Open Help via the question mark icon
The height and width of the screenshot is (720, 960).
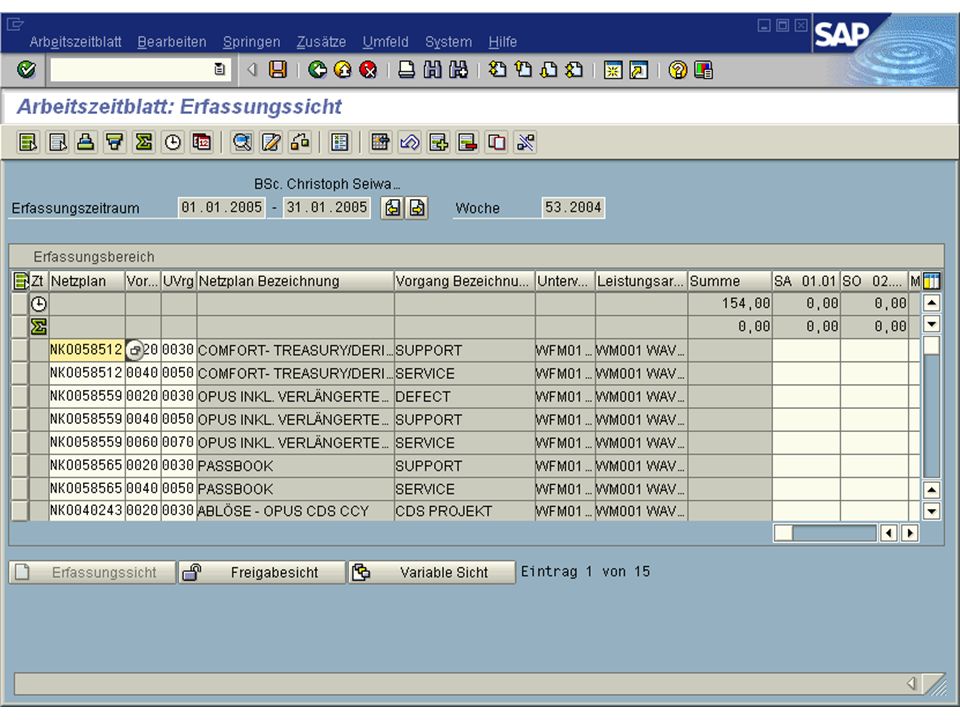[x=677, y=70]
